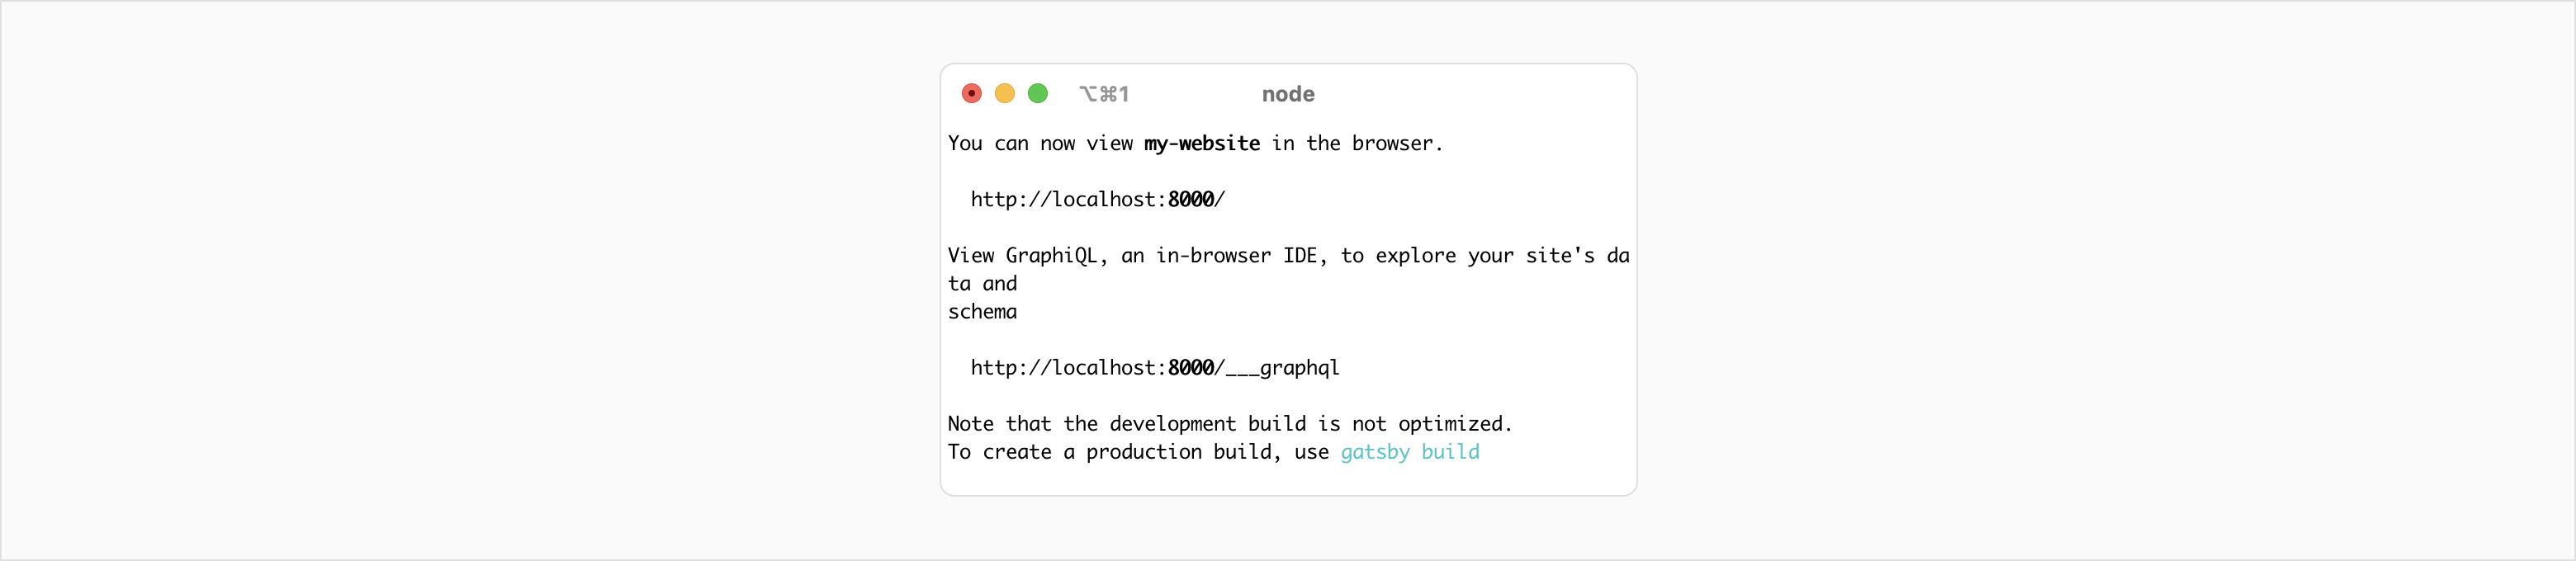The image size is (2576, 561).
Task: Click the word 'schema' on its own line
Action: click(x=982, y=312)
